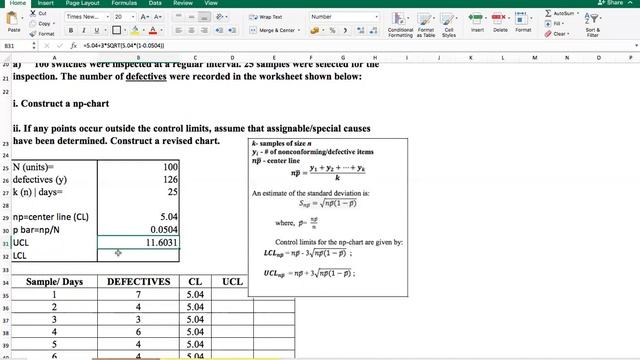Click the decrease indent icon
This screenshot has width=640, height=360.
pos(219,30)
